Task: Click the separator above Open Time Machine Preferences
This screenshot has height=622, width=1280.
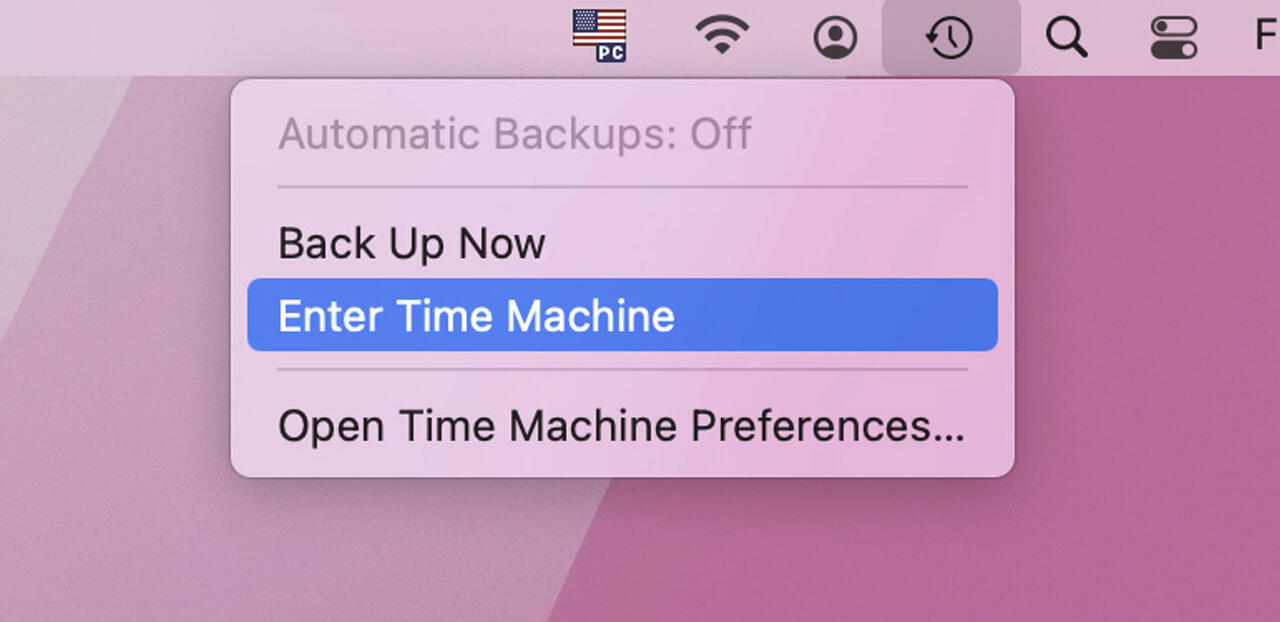Action: coord(622,370)
